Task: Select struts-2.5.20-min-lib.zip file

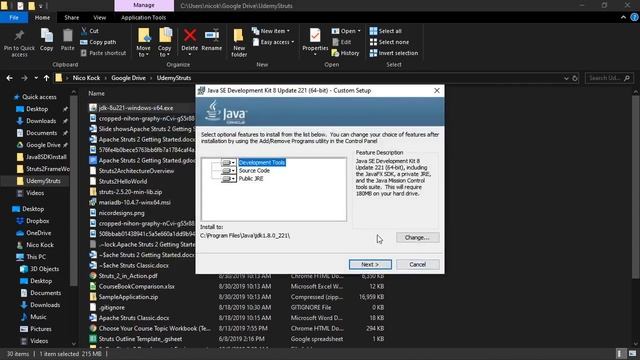Action: [x=130, y=192]
